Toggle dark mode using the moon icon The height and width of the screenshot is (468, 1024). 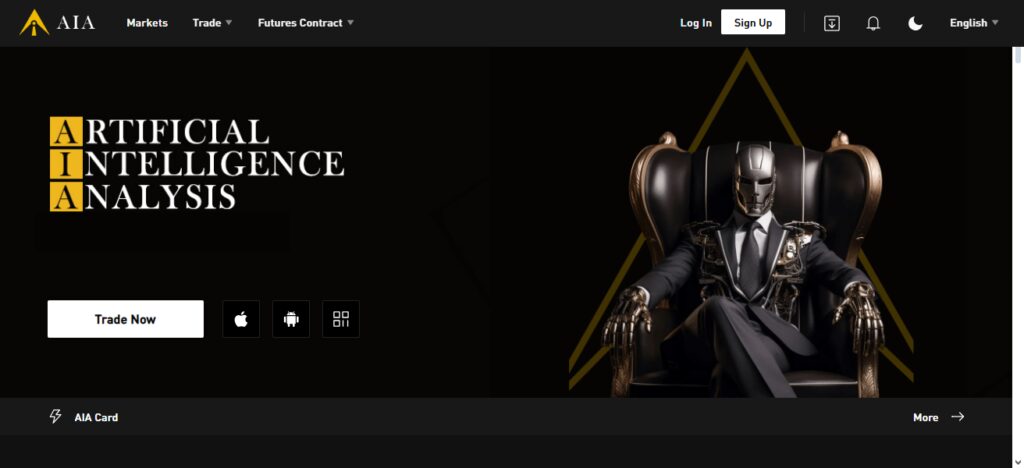pos(916,23)
